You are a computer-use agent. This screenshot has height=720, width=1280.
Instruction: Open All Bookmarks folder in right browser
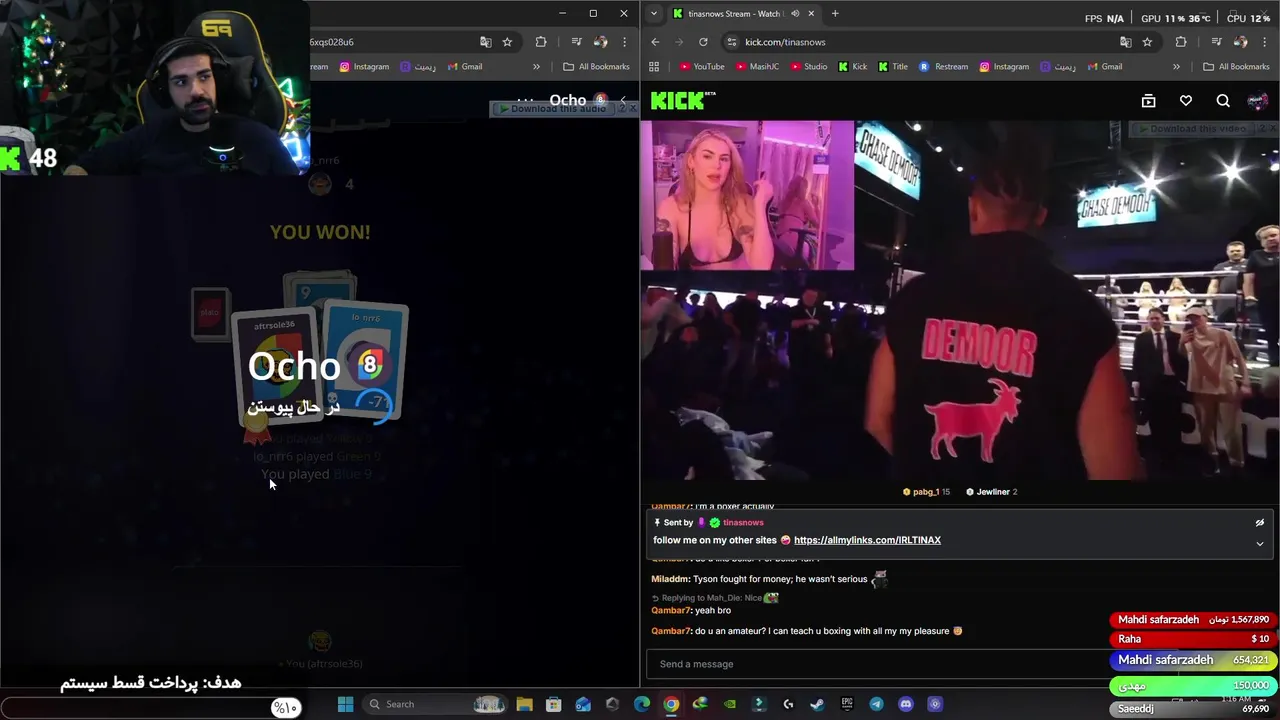click(1236, 67)
